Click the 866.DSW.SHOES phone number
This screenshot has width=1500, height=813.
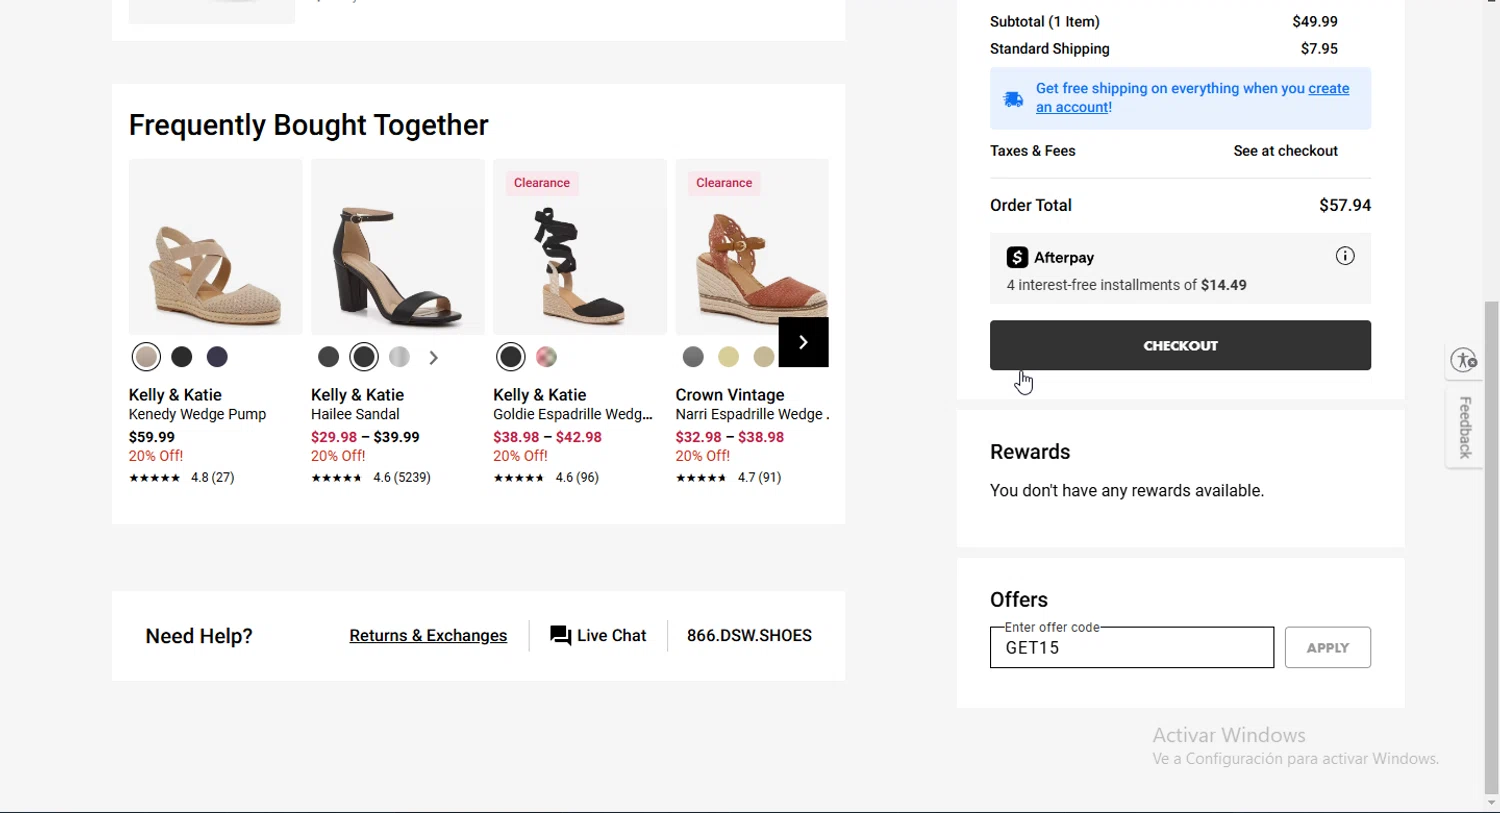(x=749, y=636)
